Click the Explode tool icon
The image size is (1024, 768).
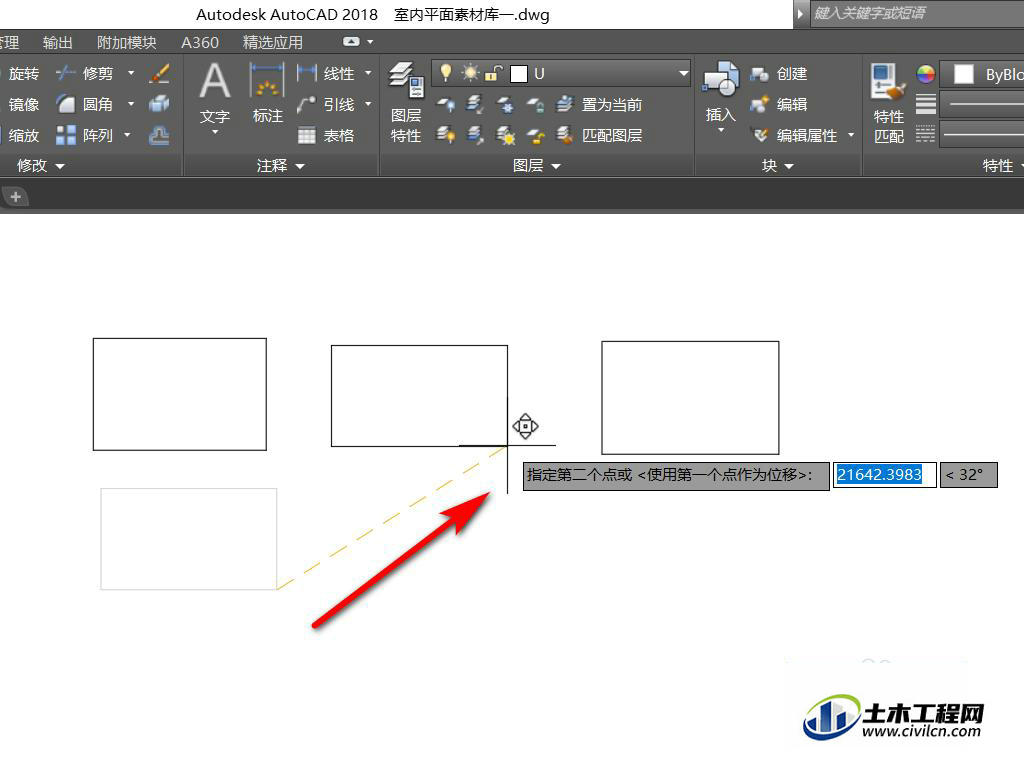[x=159, y=104]
